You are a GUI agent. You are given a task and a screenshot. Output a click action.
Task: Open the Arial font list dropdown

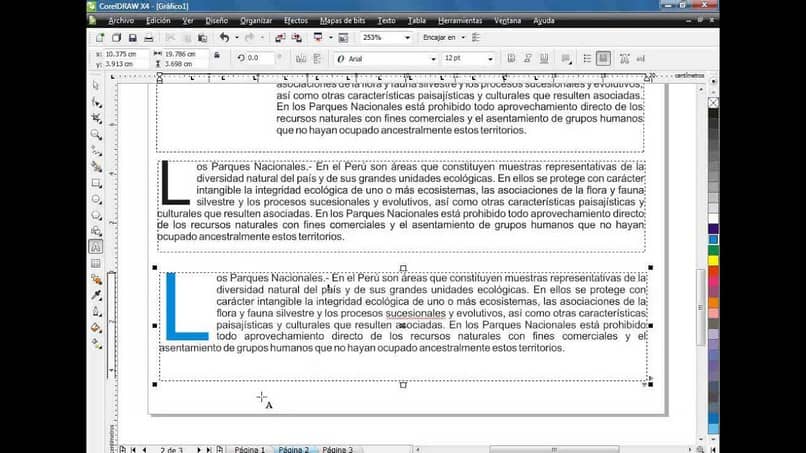tap(433, 59)
